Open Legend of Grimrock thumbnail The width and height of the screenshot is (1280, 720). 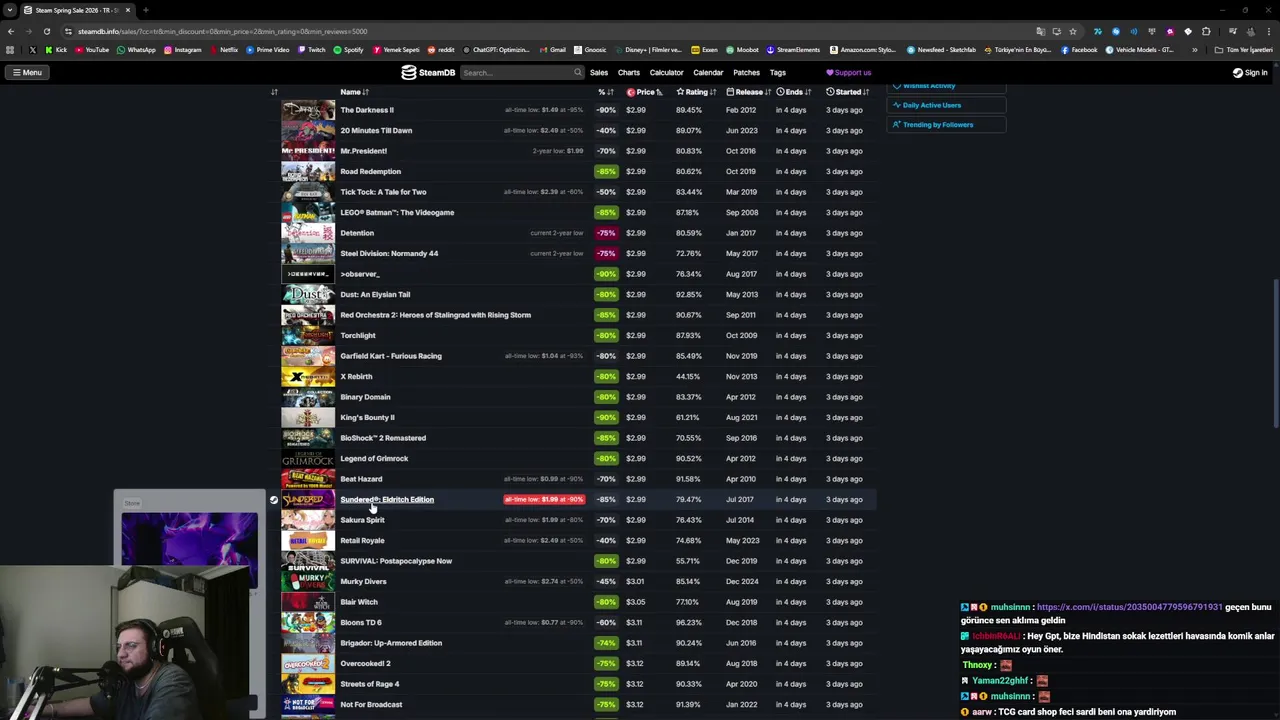pos(308,458)
